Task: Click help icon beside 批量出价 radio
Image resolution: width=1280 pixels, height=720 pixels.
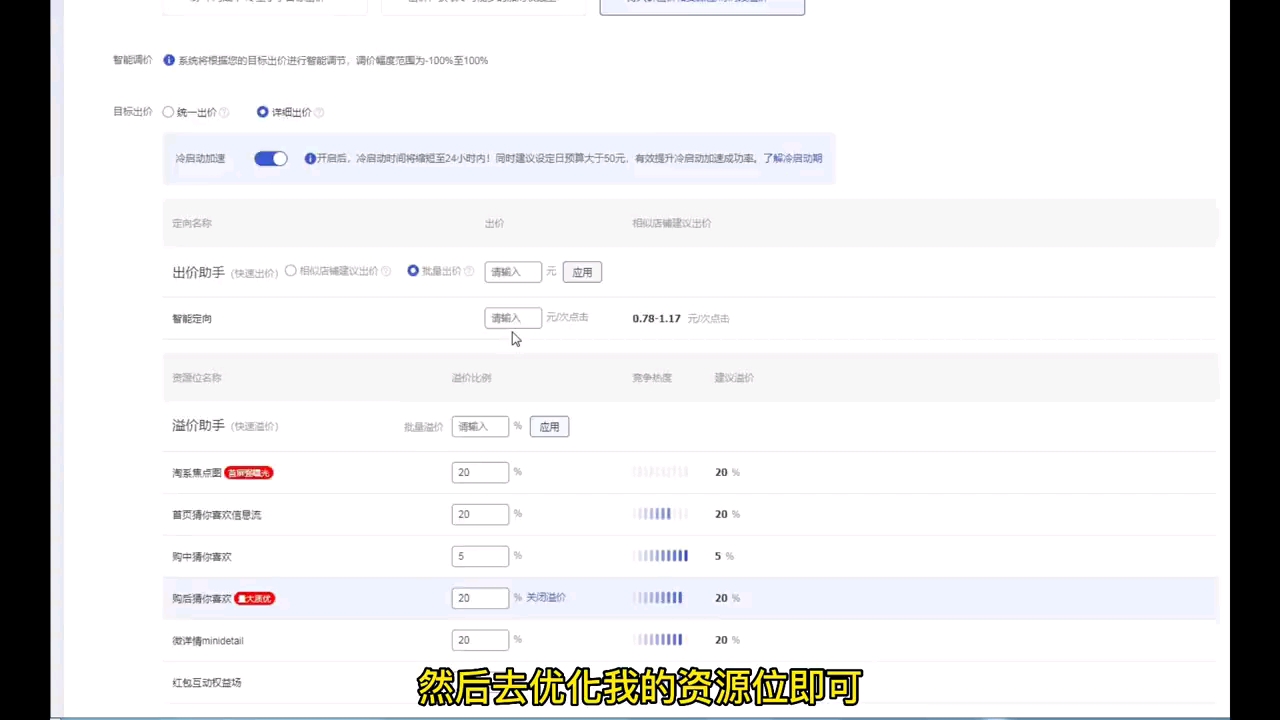Action: [x=470, y=271]
